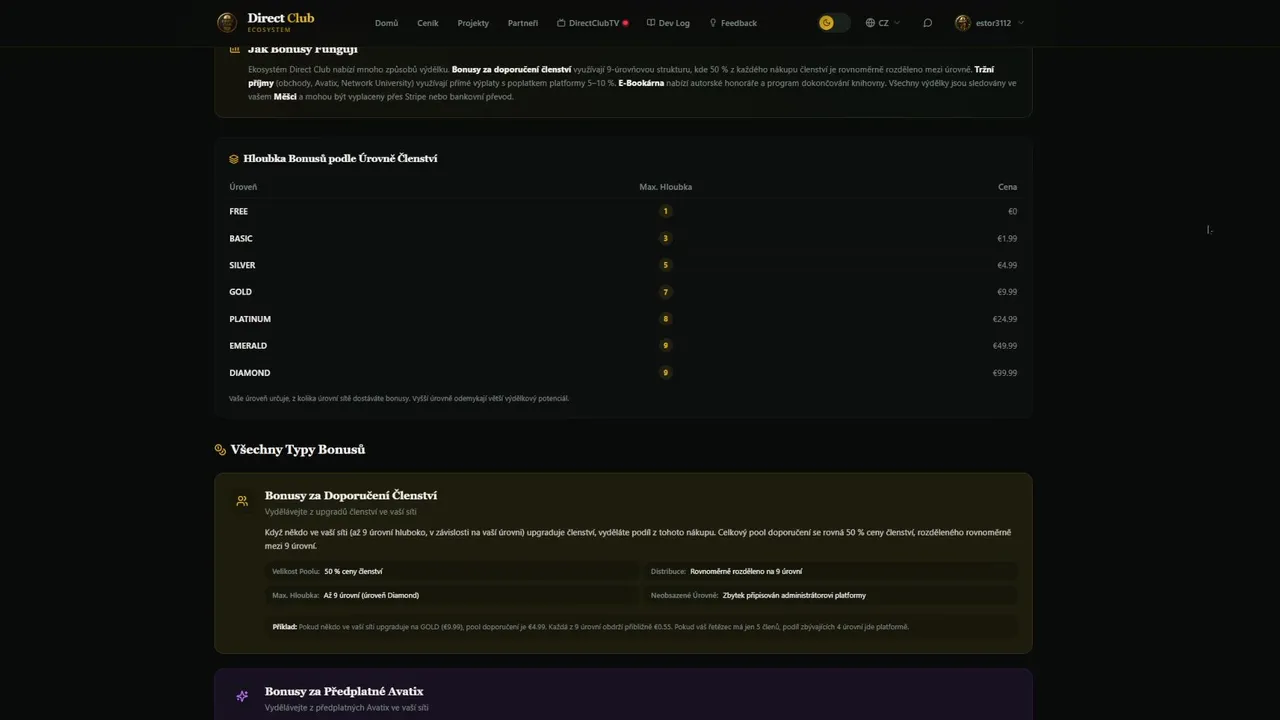Screen dimensions: 1280x720
Task: Click the GOLD level depth badge 7
Action: point(665,292)
